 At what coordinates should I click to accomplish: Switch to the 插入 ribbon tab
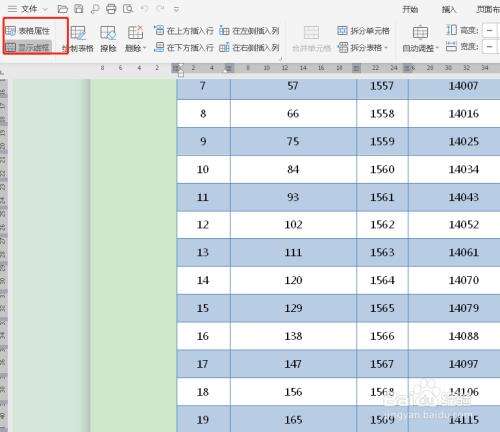[x=449, y=9]
